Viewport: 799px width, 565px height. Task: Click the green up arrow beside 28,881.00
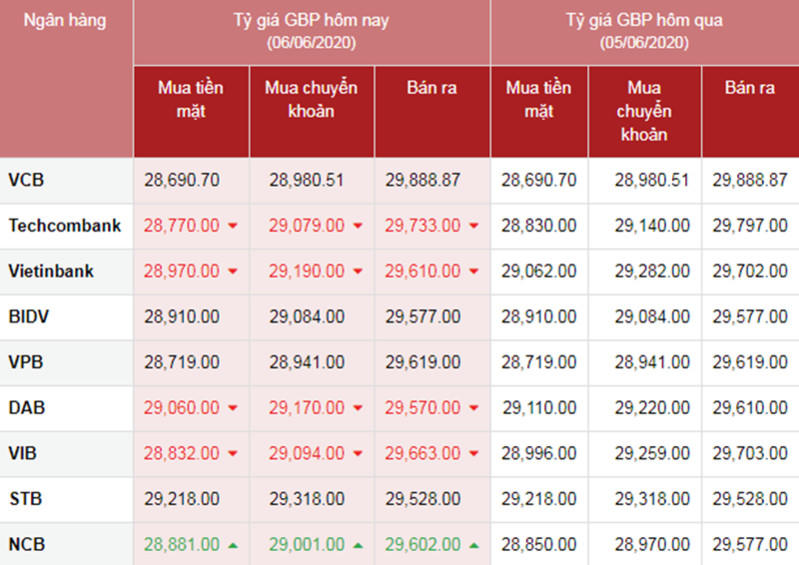click(x=233, y=545)
